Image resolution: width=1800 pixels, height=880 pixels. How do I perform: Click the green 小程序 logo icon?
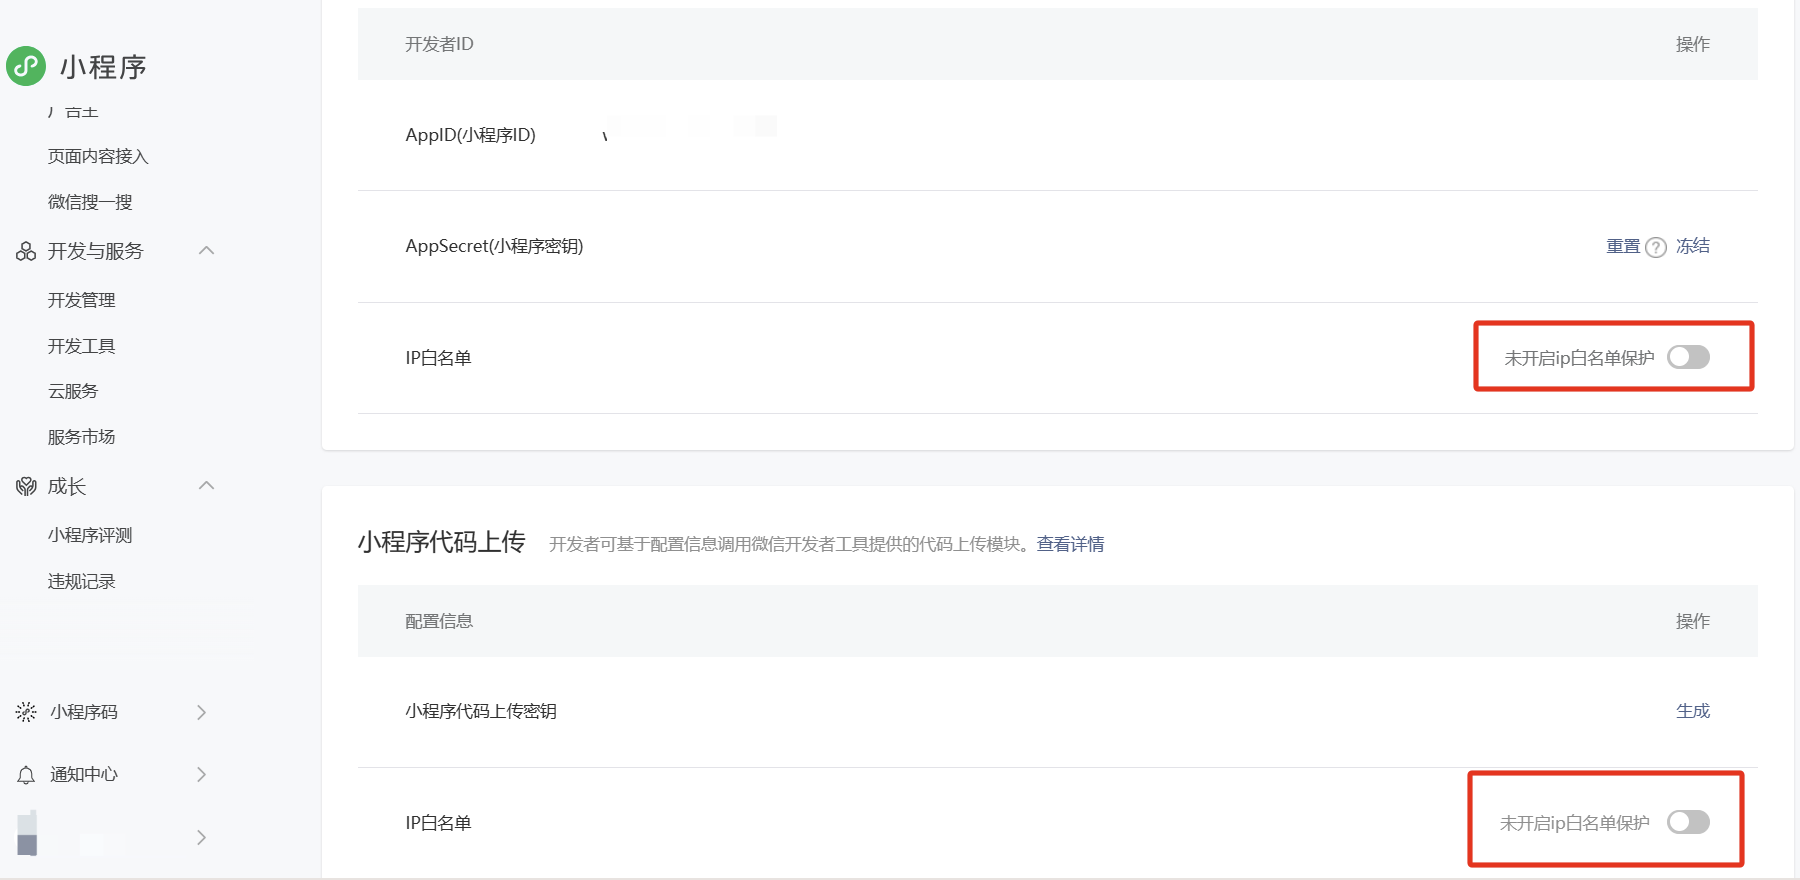click(x=26, y=66)
